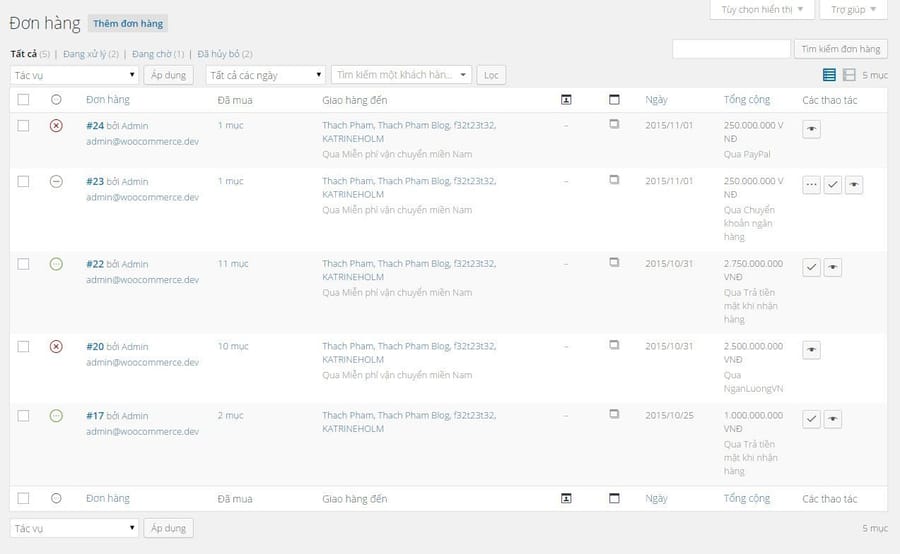Open order notes icon for order #22
The image size is (900, 554).
tap(614, 262)
